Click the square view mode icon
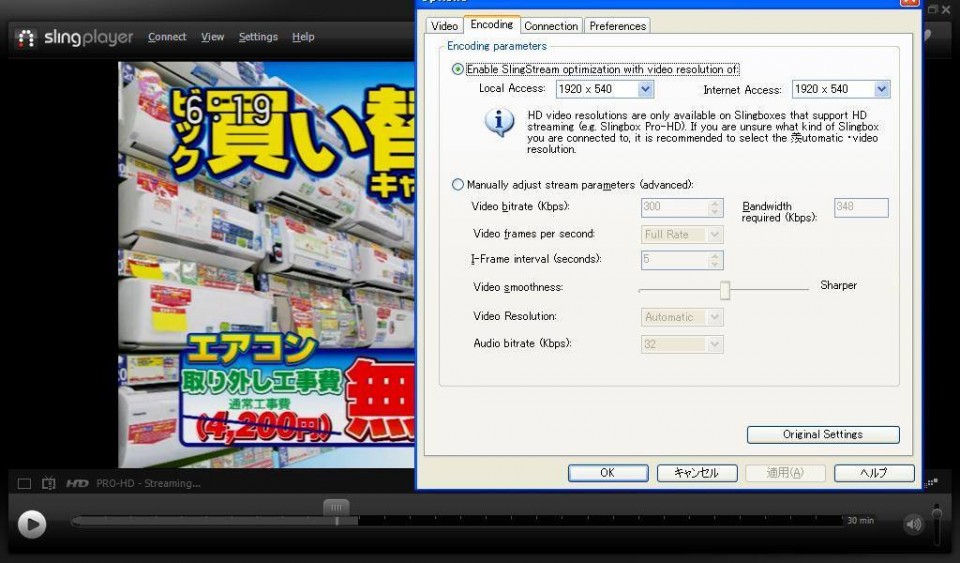Image resolution: width=960 pixels, height=563 pixels. pos(24,484)
